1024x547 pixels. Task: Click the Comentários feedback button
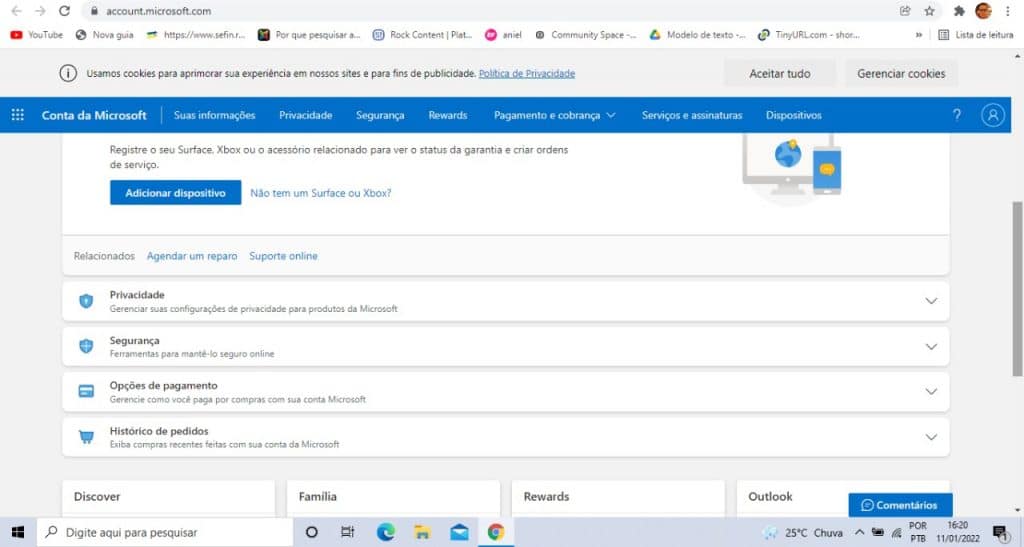(900, 505)
